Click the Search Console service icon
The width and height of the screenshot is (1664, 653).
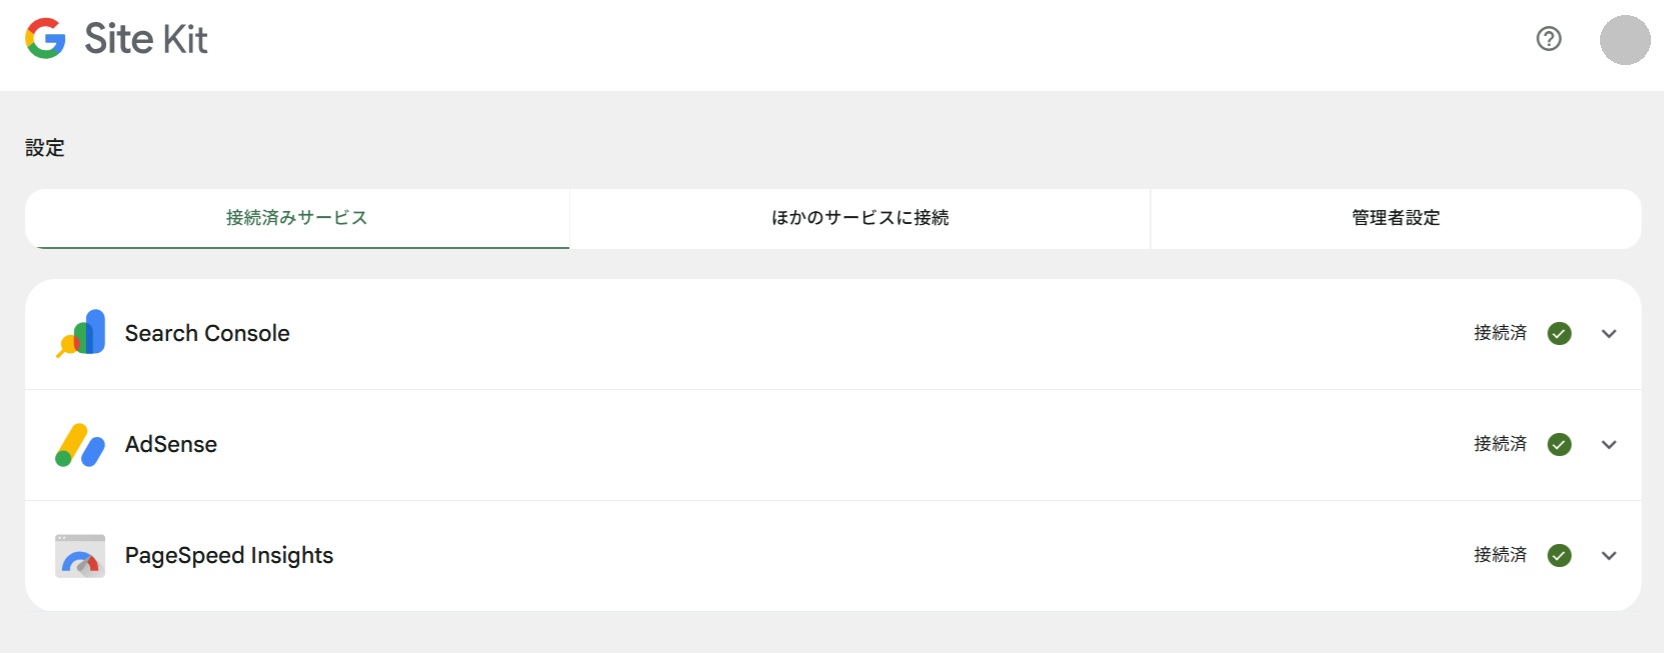[x=81, y=333]
